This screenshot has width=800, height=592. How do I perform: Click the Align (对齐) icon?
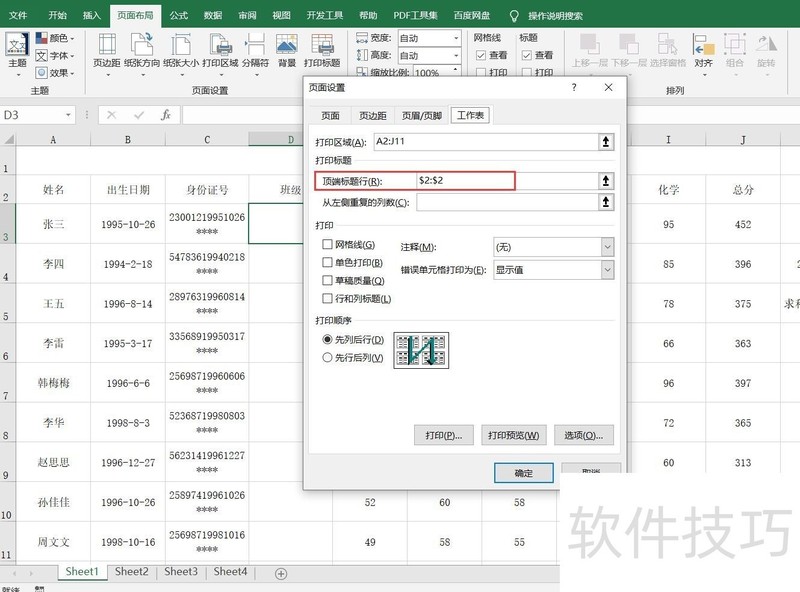(x=703, y=44)
